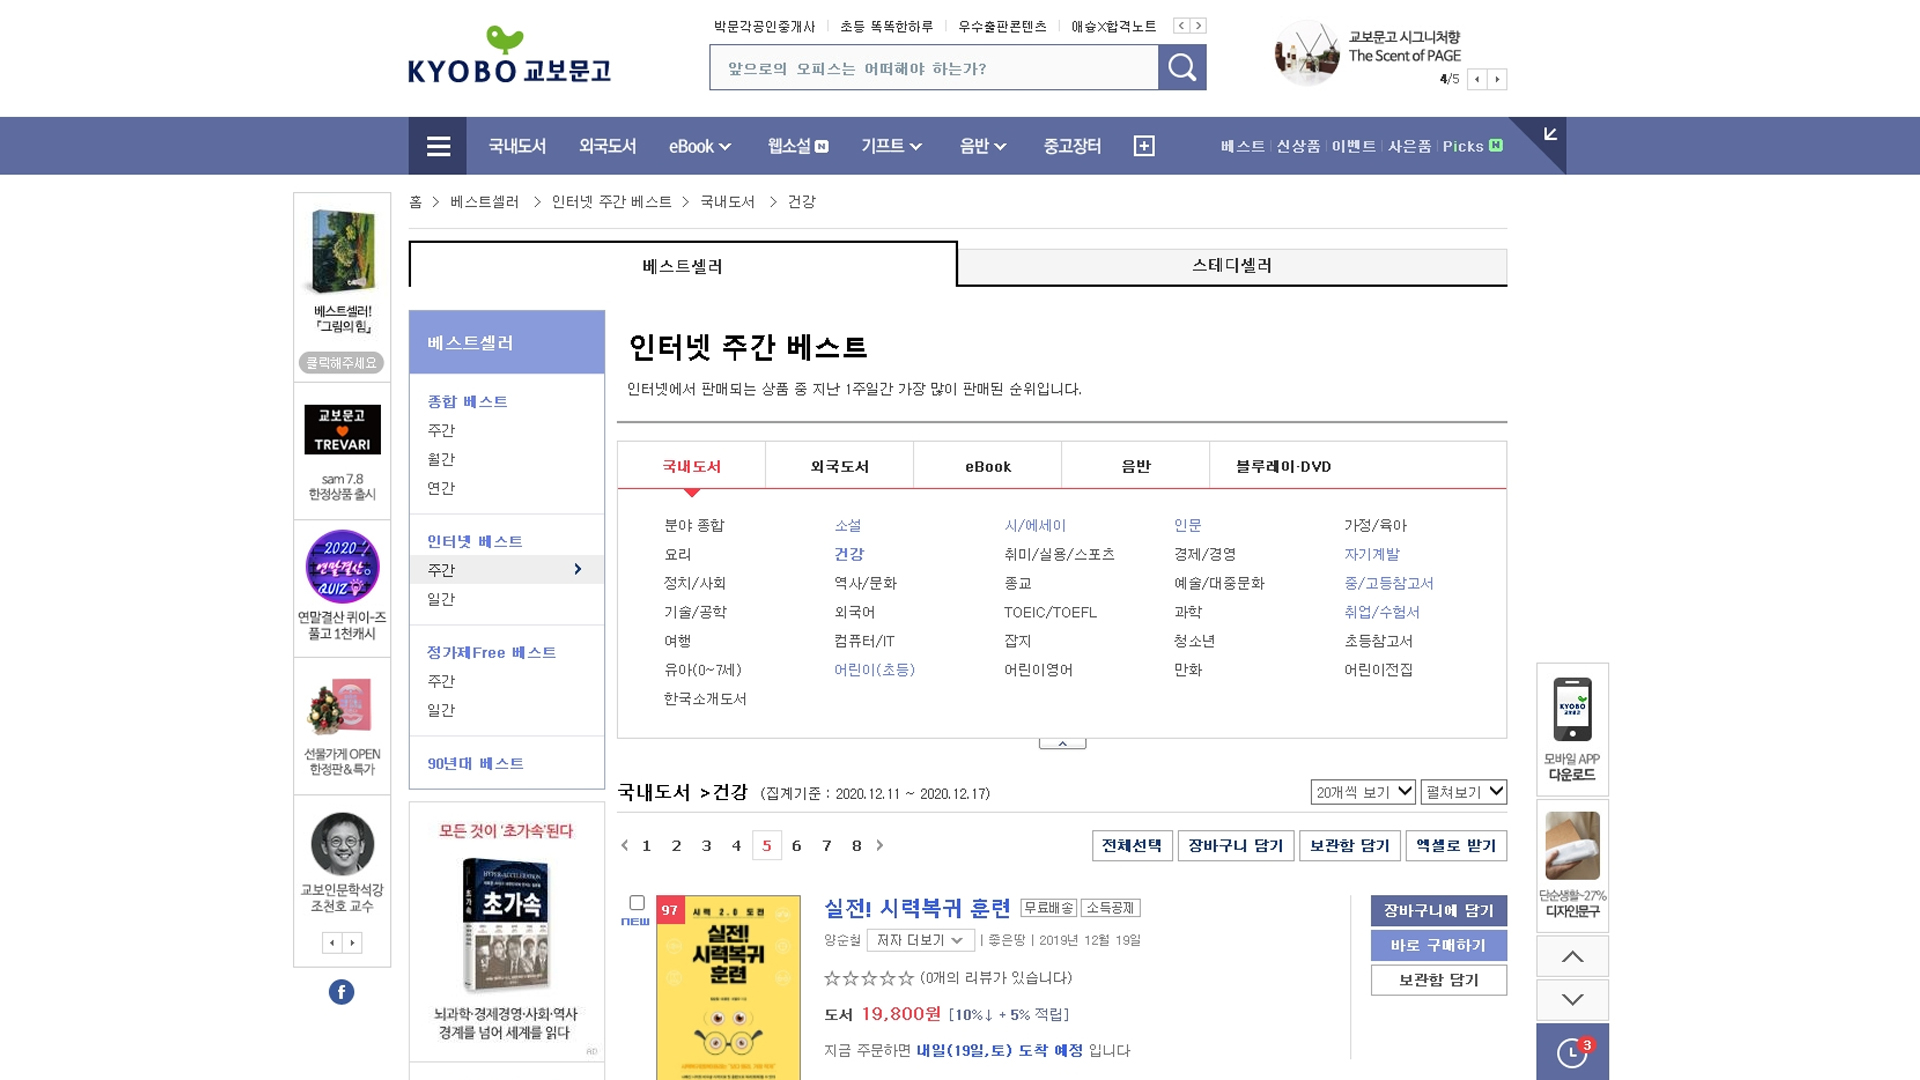Click the mobile app download phone icon

click(x=1572, y=710)
